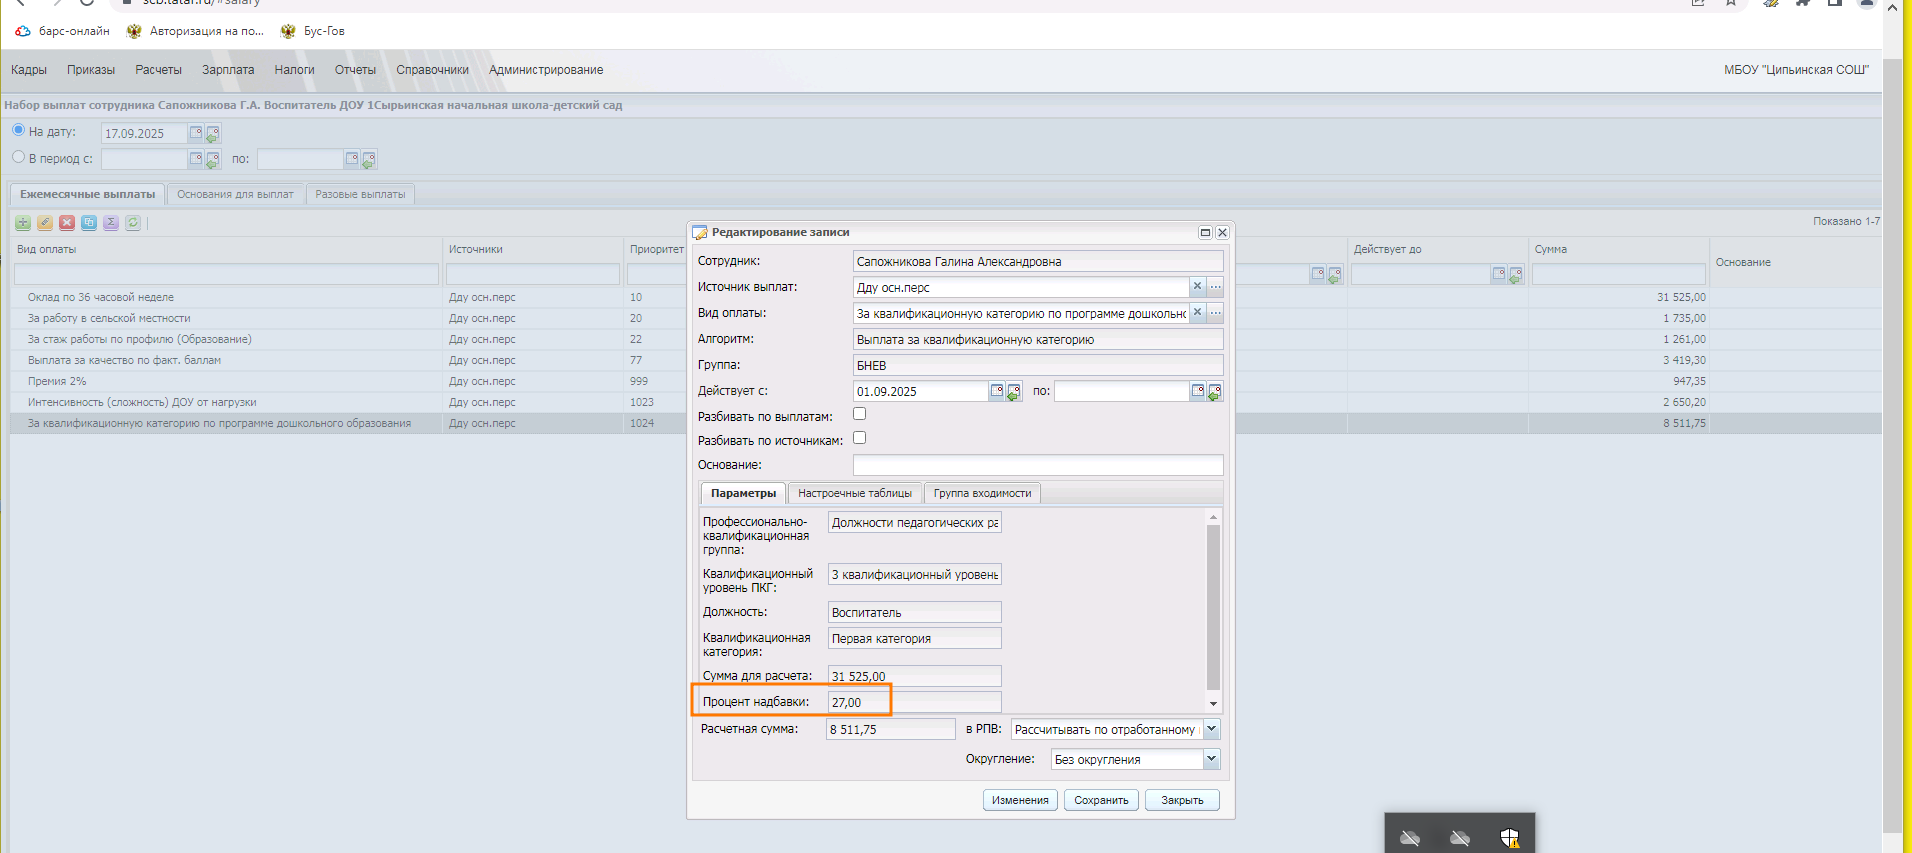Click the green-arrow calendar icon beside 01.09.2025
Screen dimensions: 1912x853
tap(1014, 392)
